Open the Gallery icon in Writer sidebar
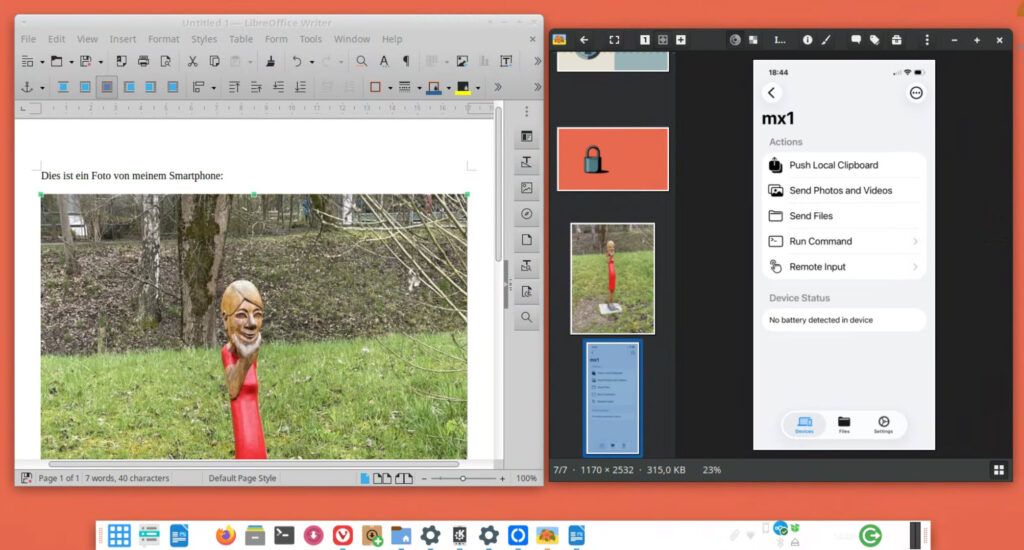The height and width of the screenshot is (550, 1024). (x=527, y=188)
